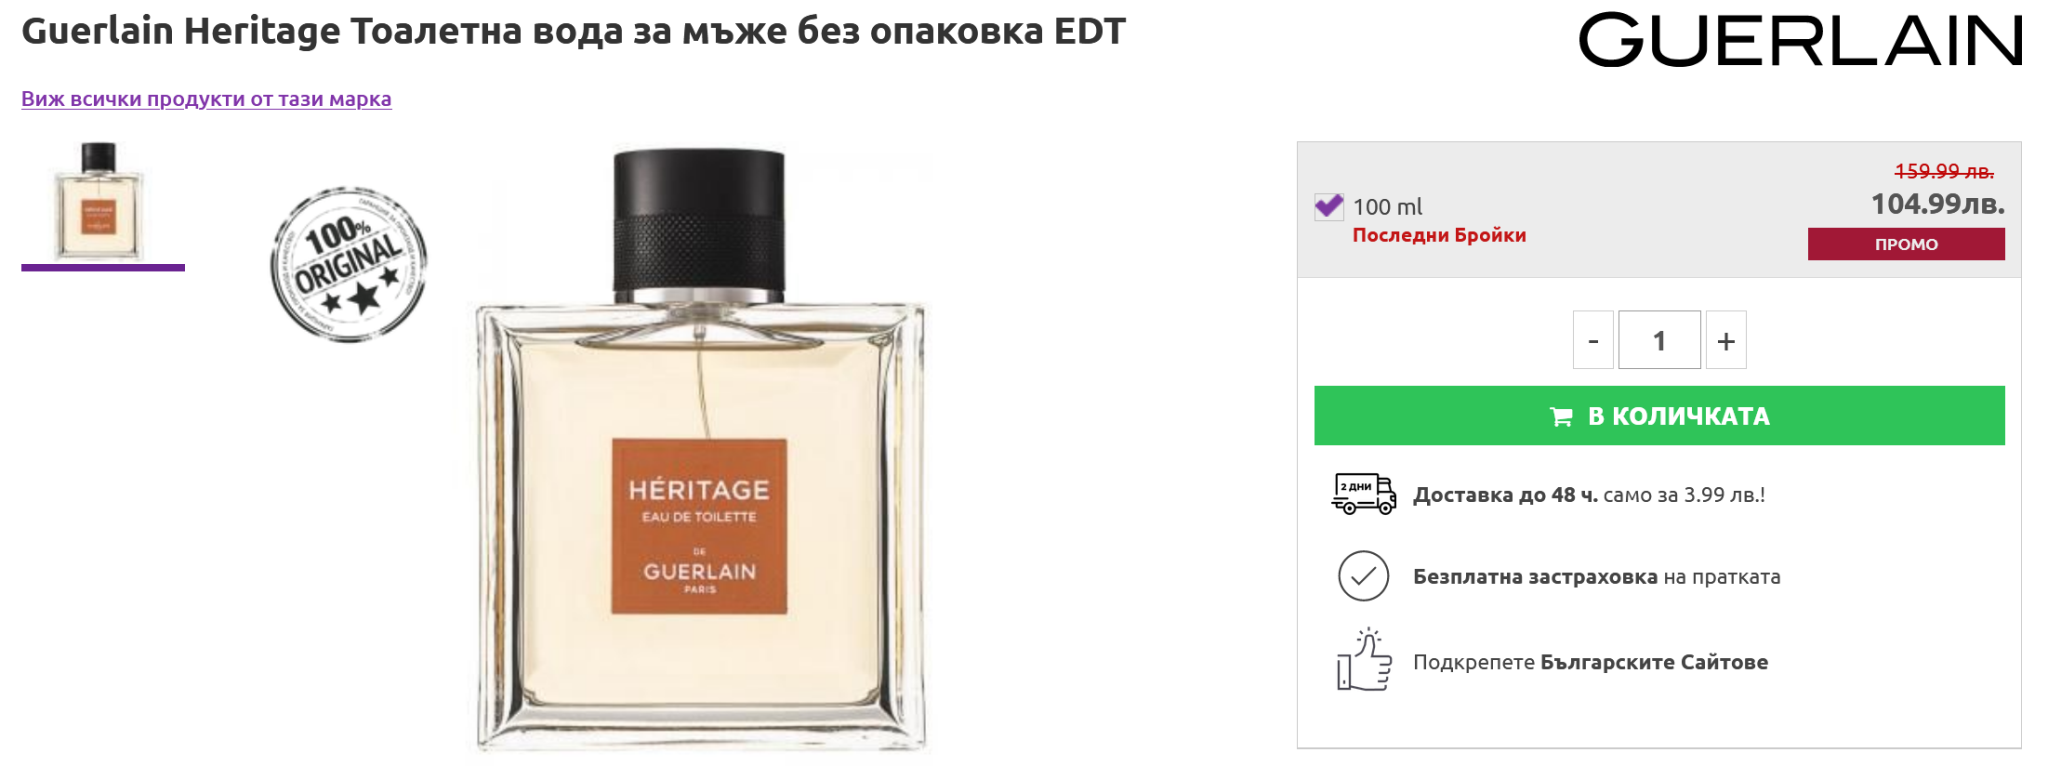Click the GUERLAIN brand logo
This screenshot has height=779, width=2048.
(x=1801, y=40)
